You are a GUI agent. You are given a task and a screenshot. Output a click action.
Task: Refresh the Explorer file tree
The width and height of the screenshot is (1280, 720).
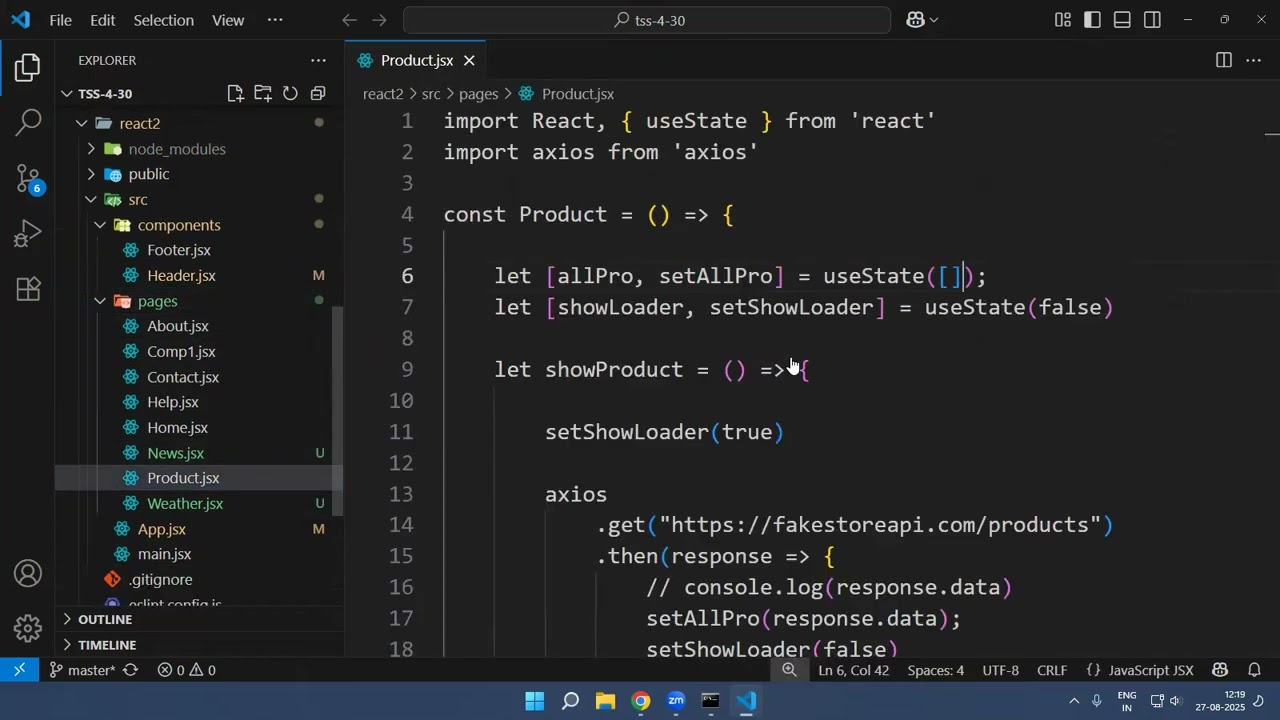[x=290, y=94]
